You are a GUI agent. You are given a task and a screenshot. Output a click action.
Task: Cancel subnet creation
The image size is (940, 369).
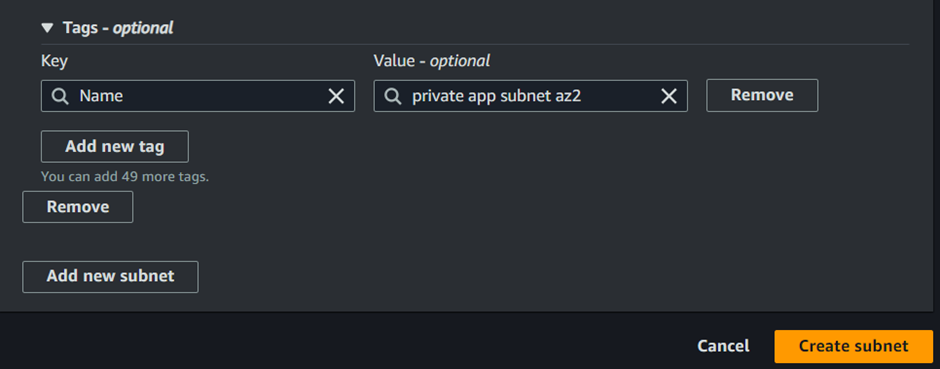pos(723,346)
